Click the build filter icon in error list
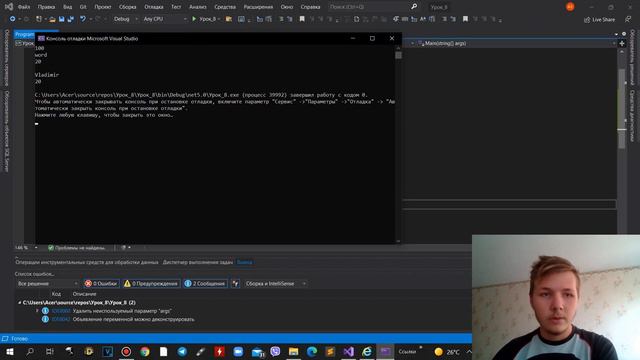 pyautogui.click(x=236, y=284)
